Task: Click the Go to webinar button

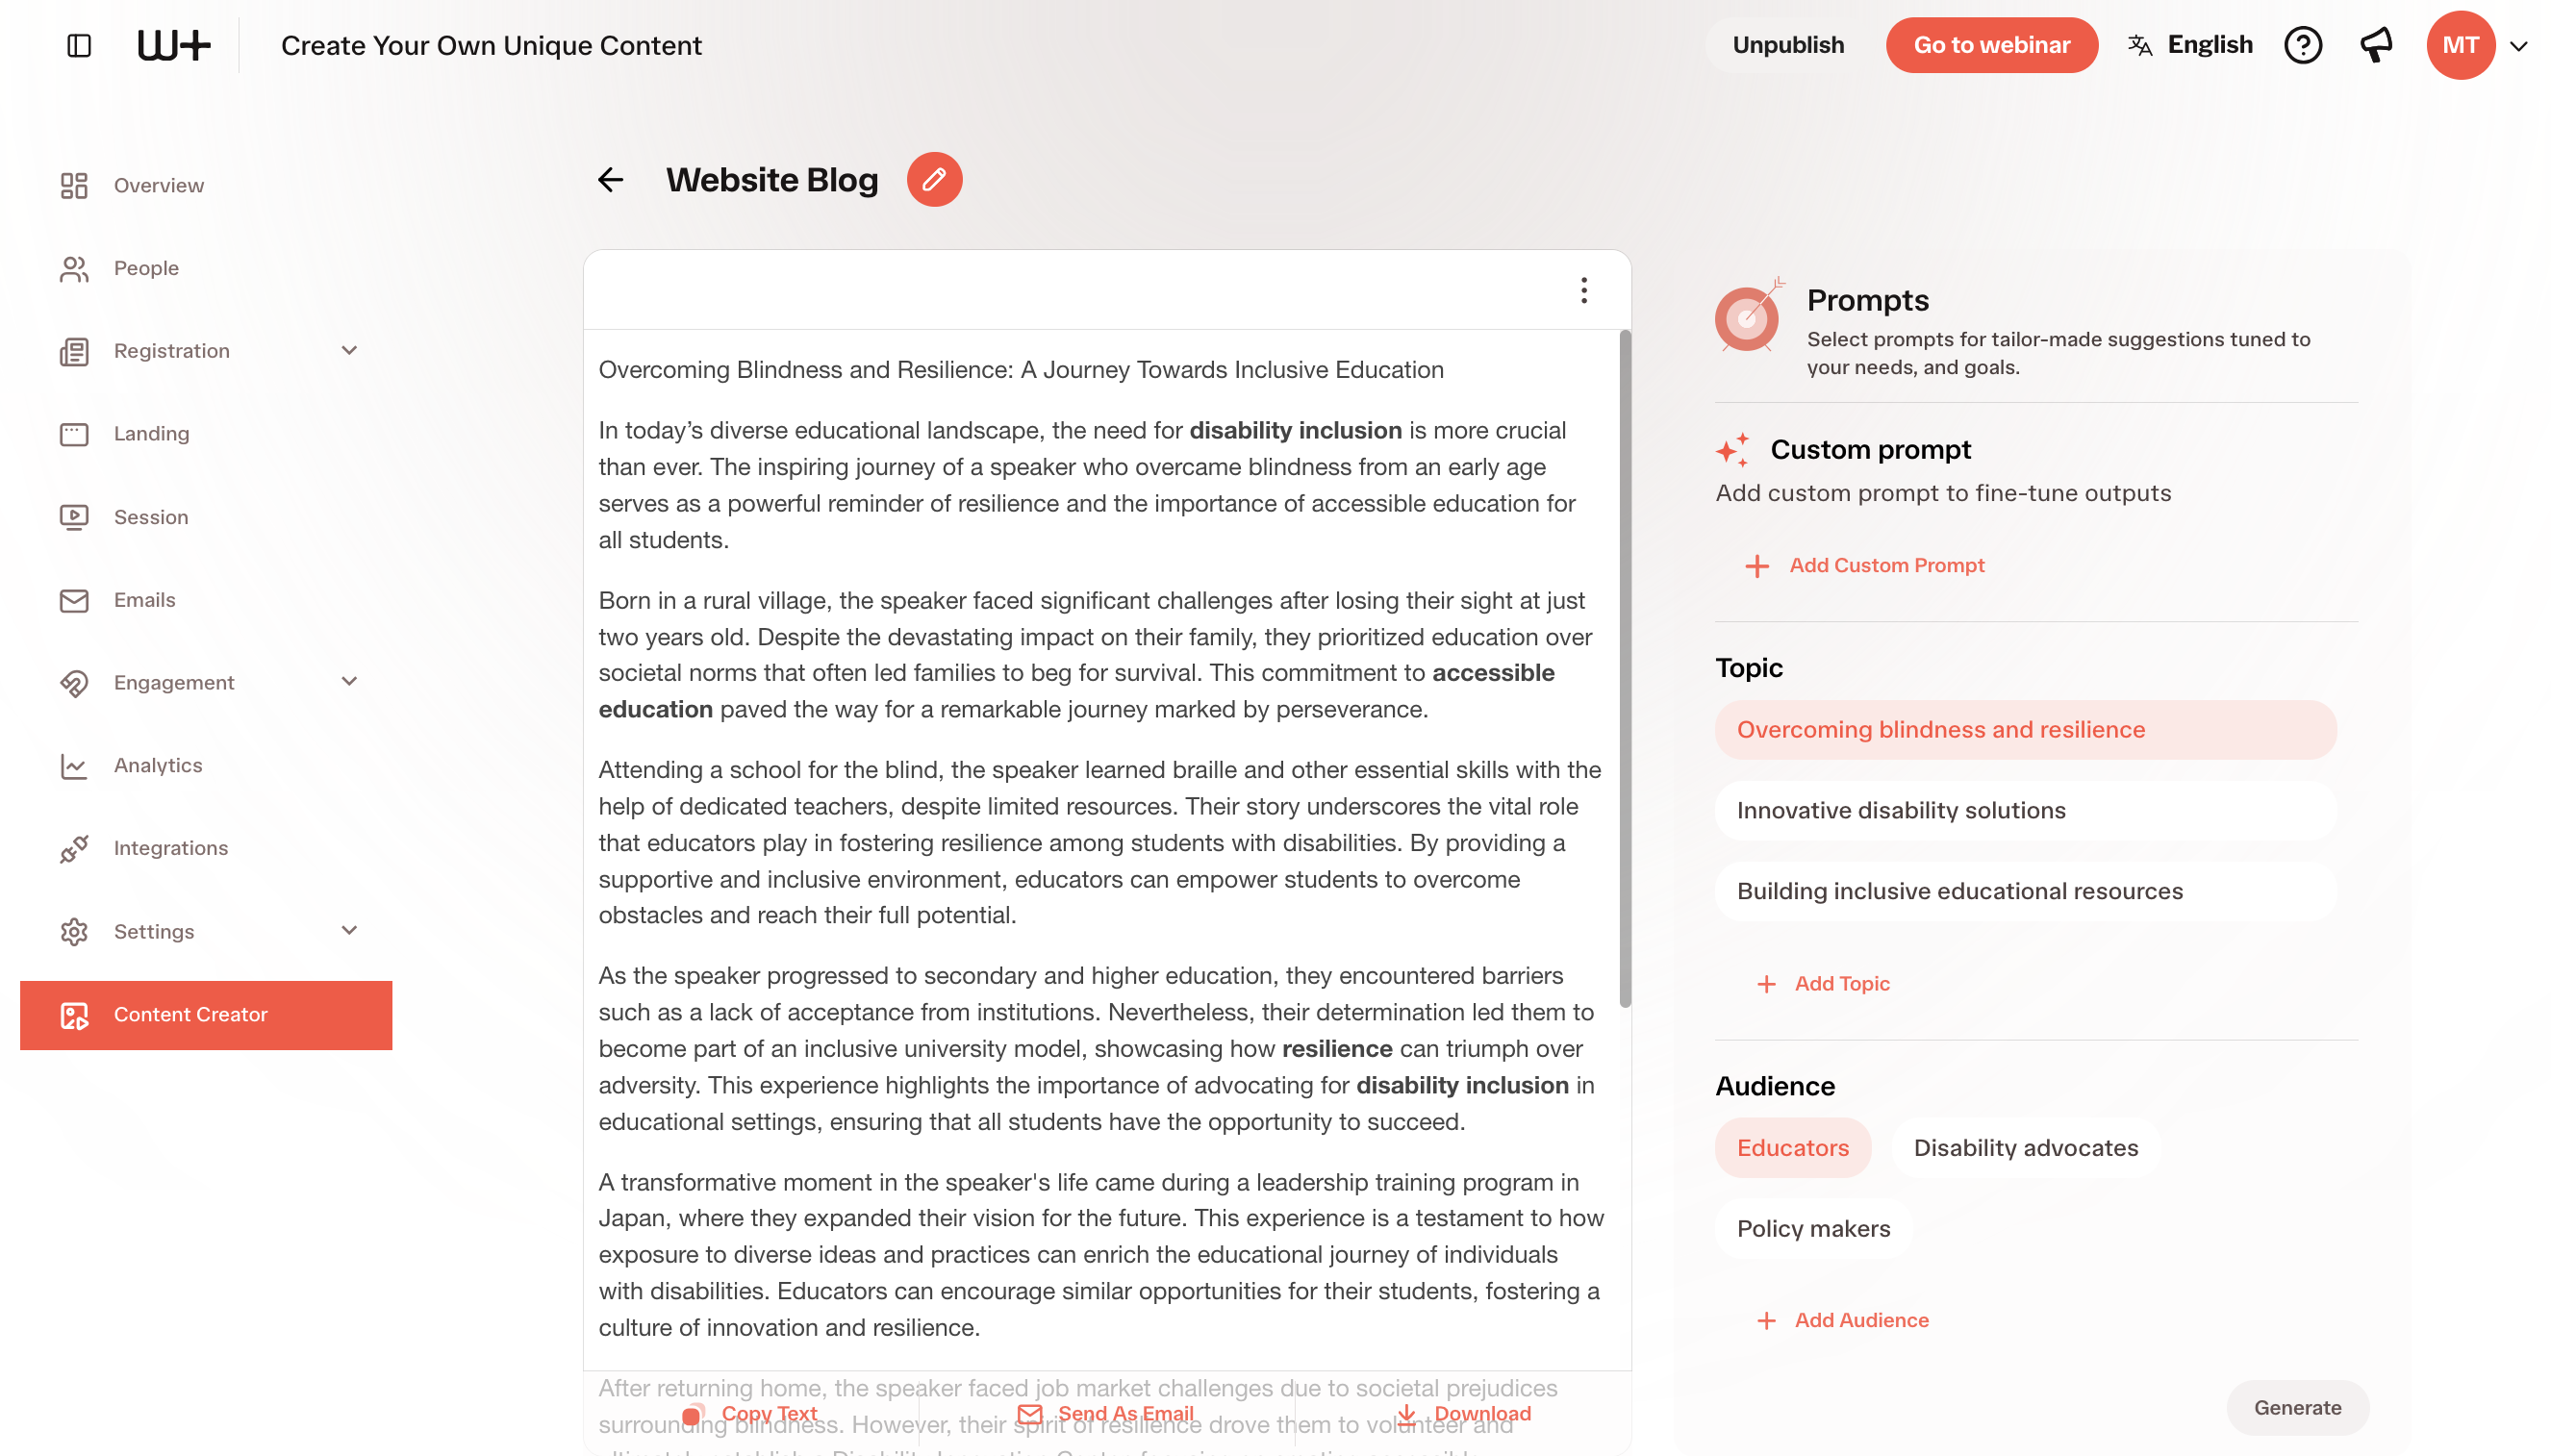Action: click(x=1991, y=45)
